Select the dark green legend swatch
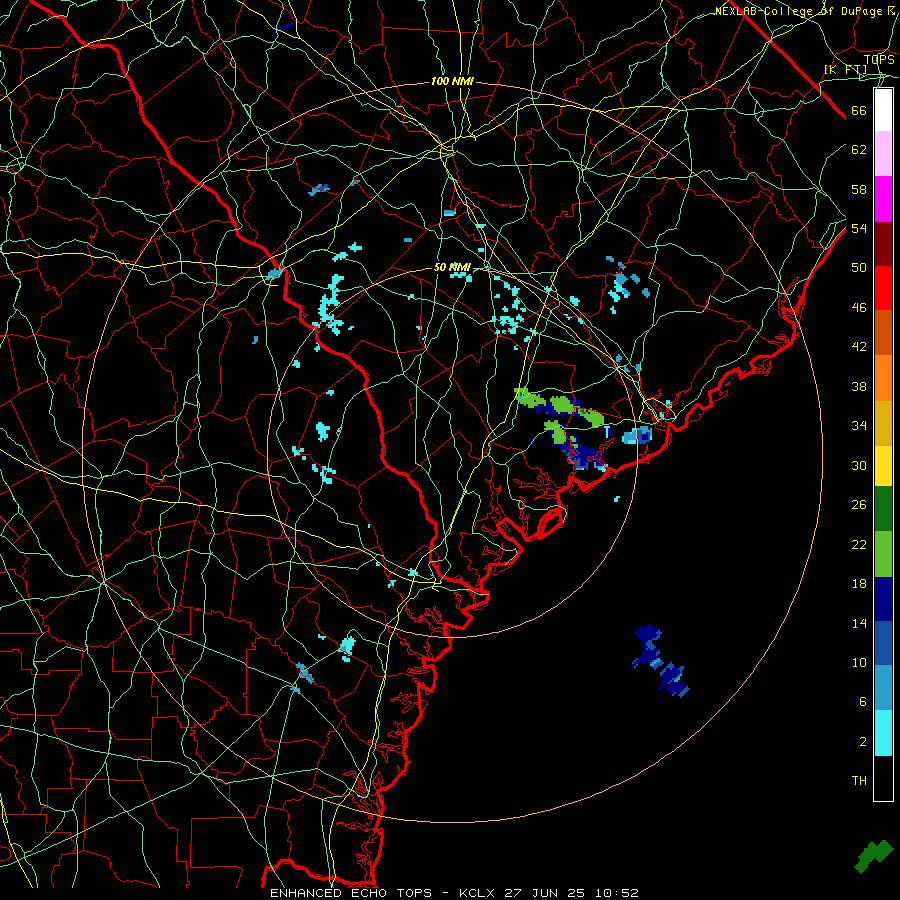 [883, 509]
